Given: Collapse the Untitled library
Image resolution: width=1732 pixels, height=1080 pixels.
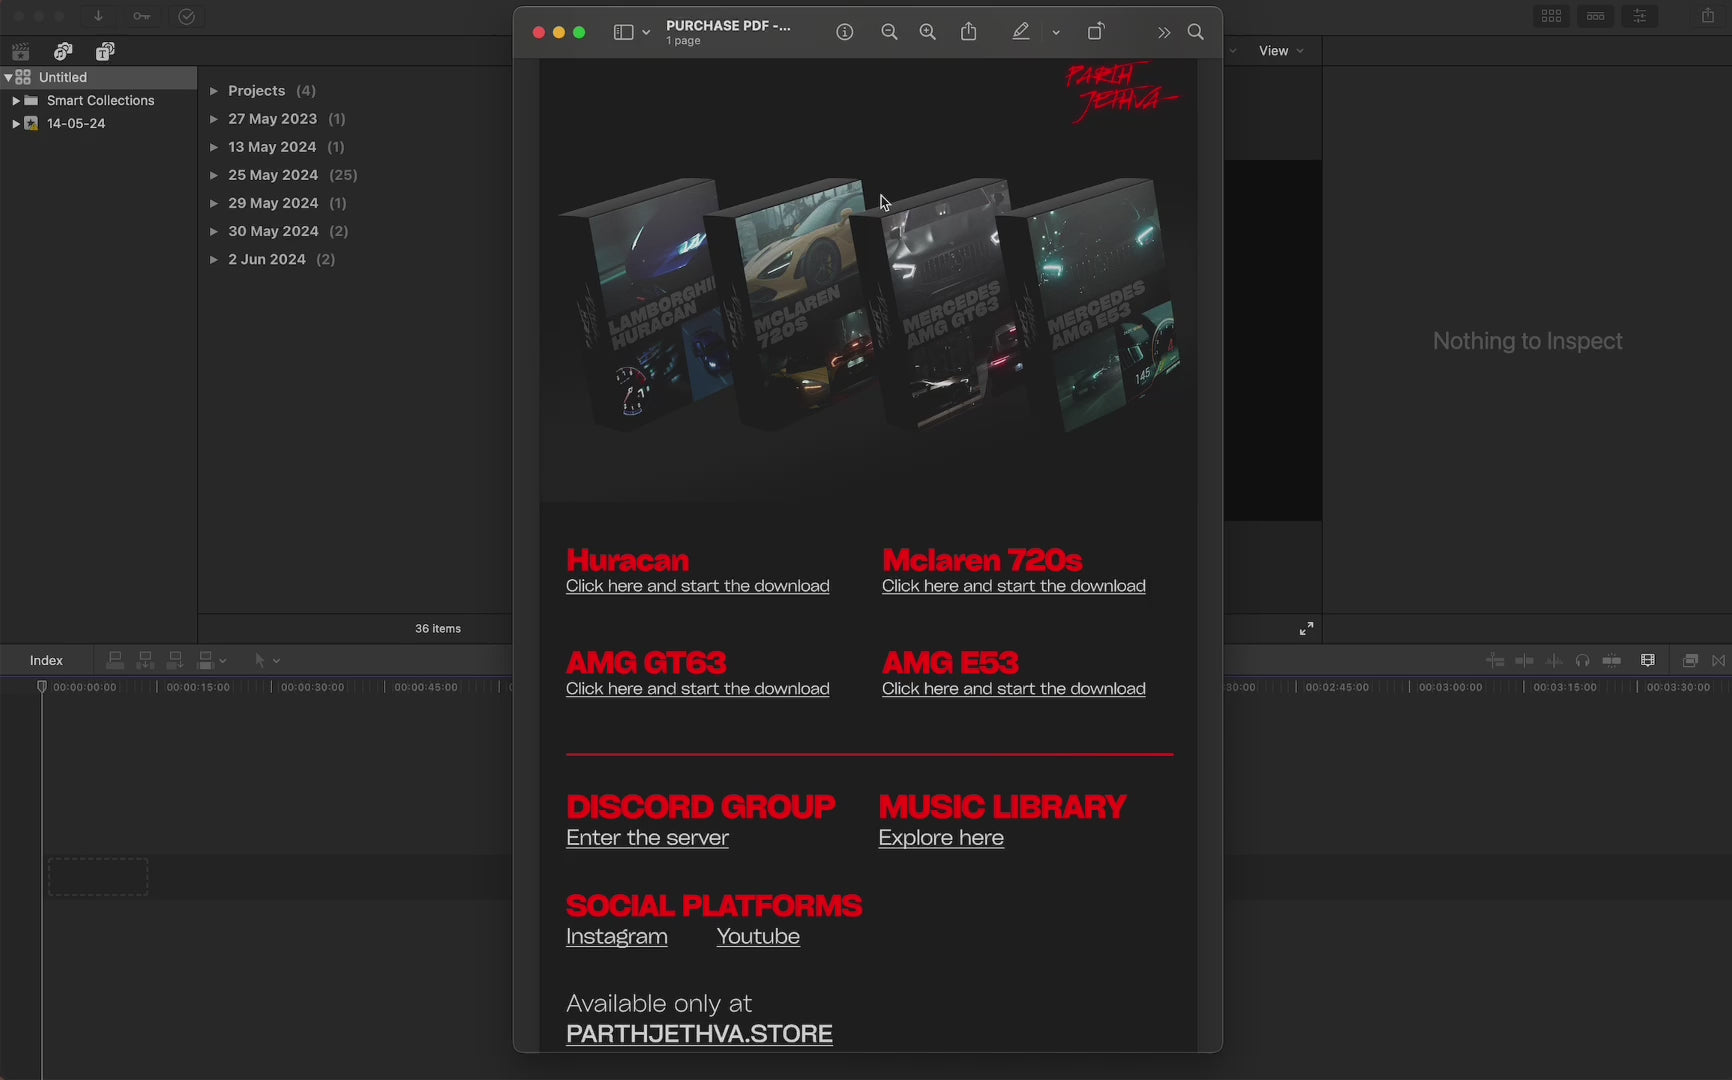Looking at the screenshot, I should (8, 77).
